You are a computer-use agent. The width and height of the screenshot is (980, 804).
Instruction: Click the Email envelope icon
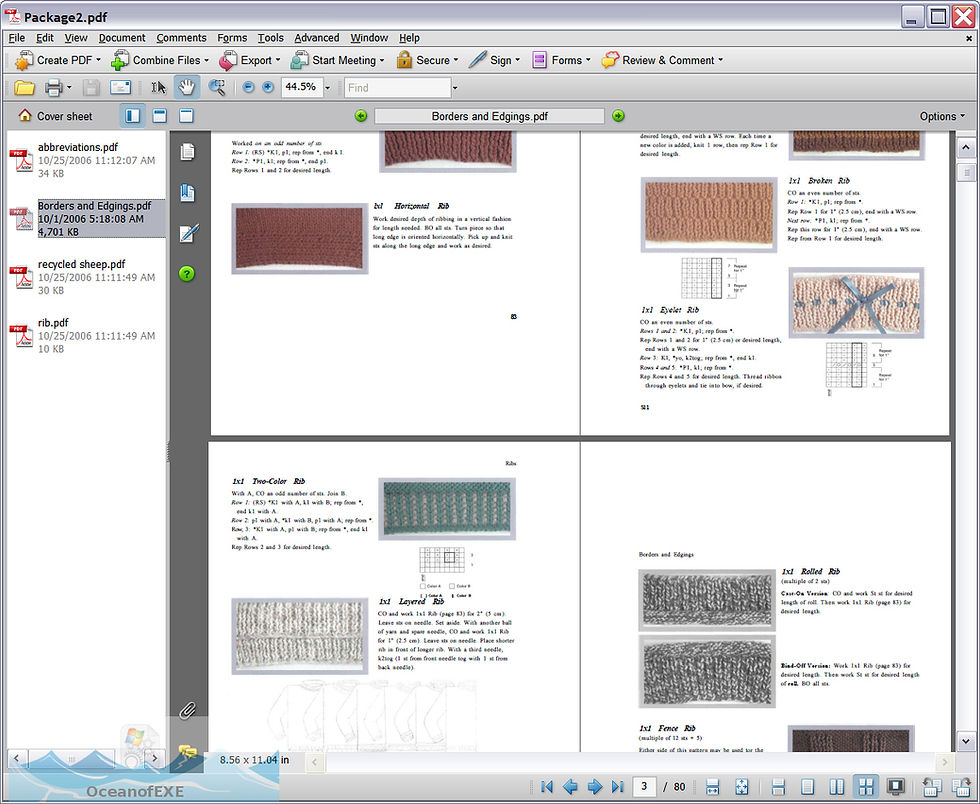120,88
